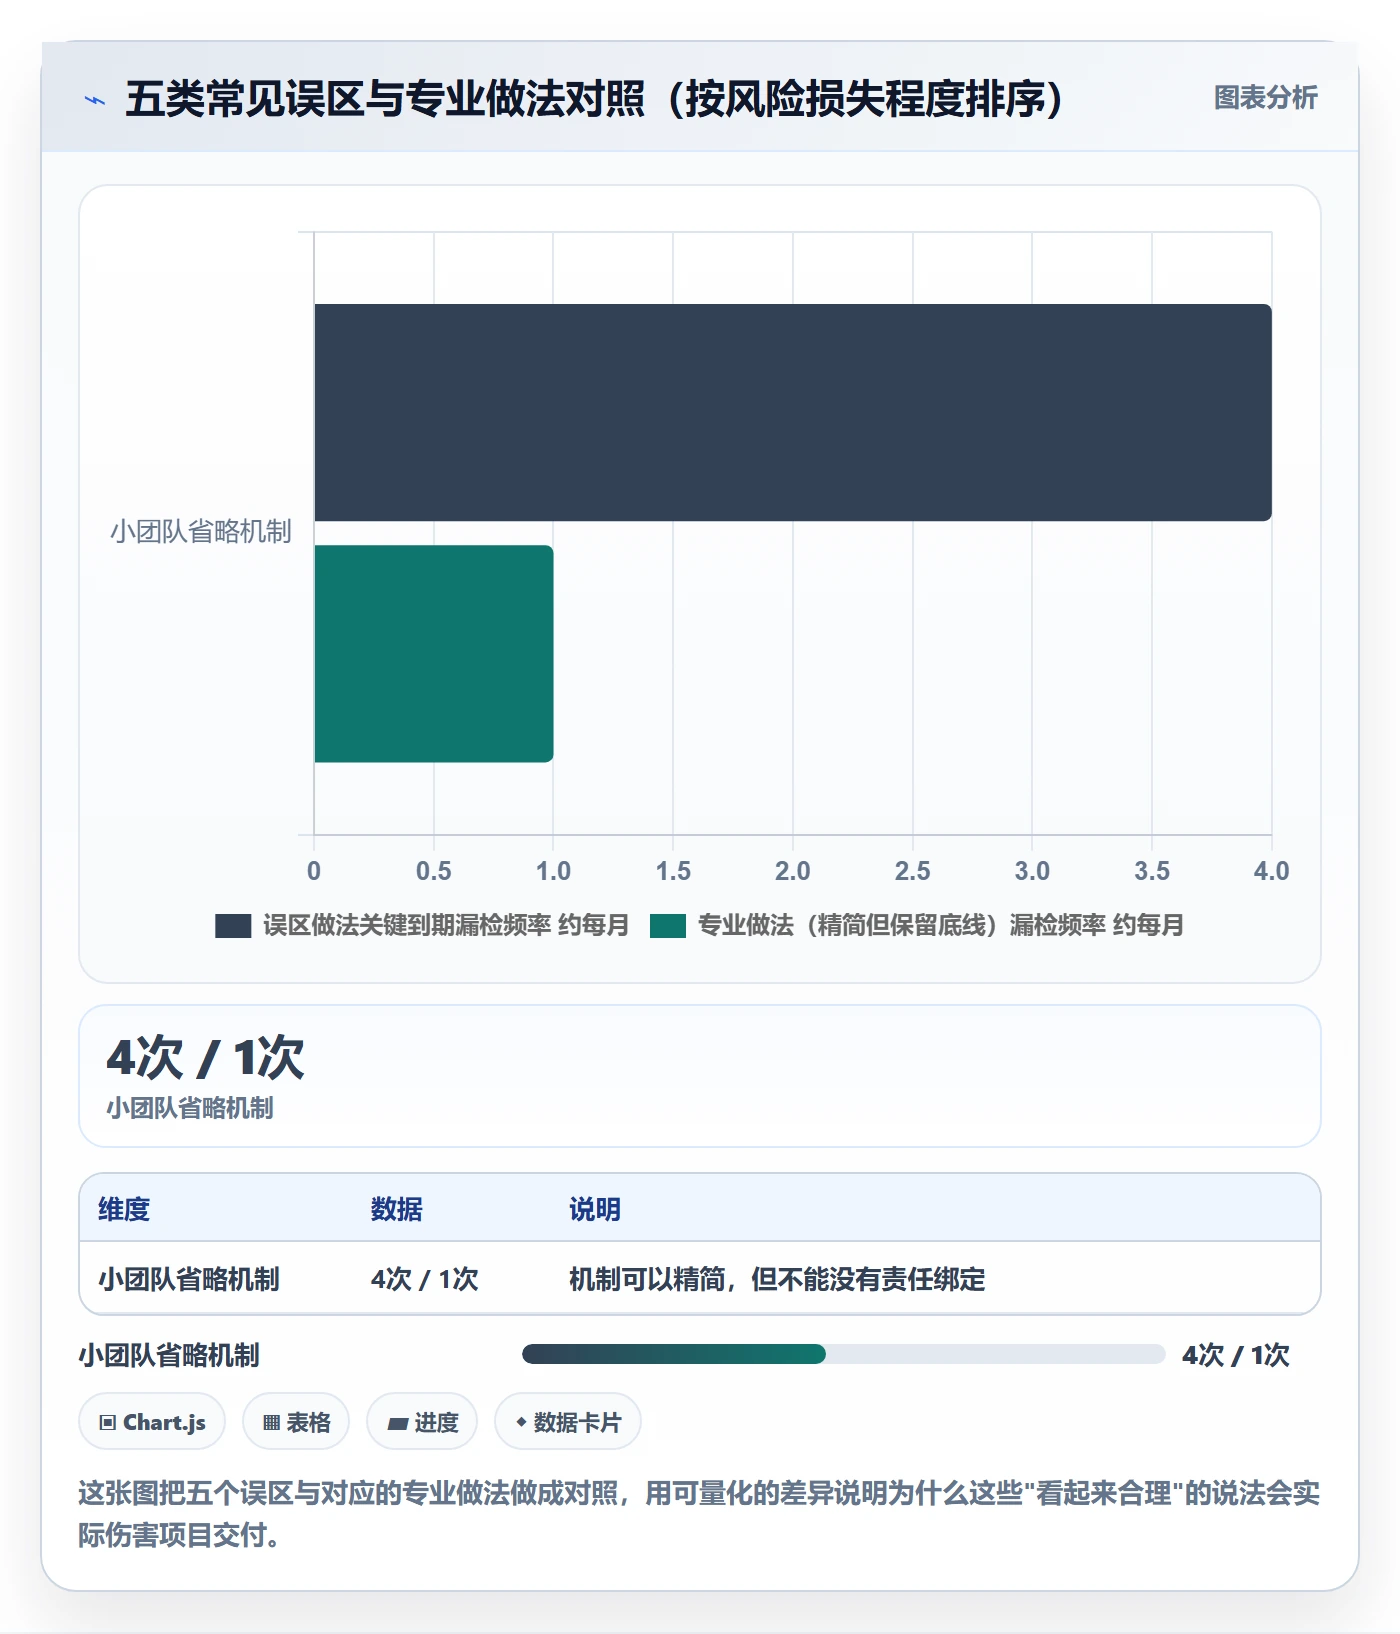The image size is (1400, 1634).
Task: Click the lightning bolt icon beside the title
Action: click(95, 100)
